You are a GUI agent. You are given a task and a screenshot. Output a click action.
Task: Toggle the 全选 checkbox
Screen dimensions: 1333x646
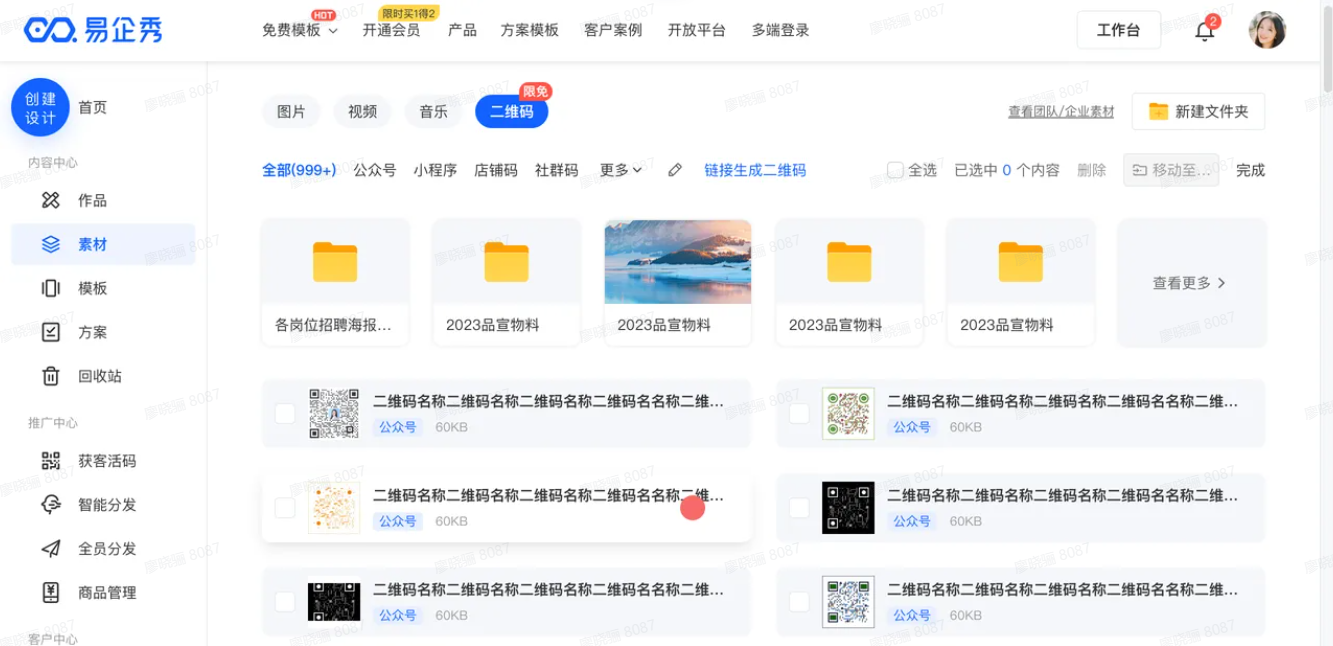895,170
